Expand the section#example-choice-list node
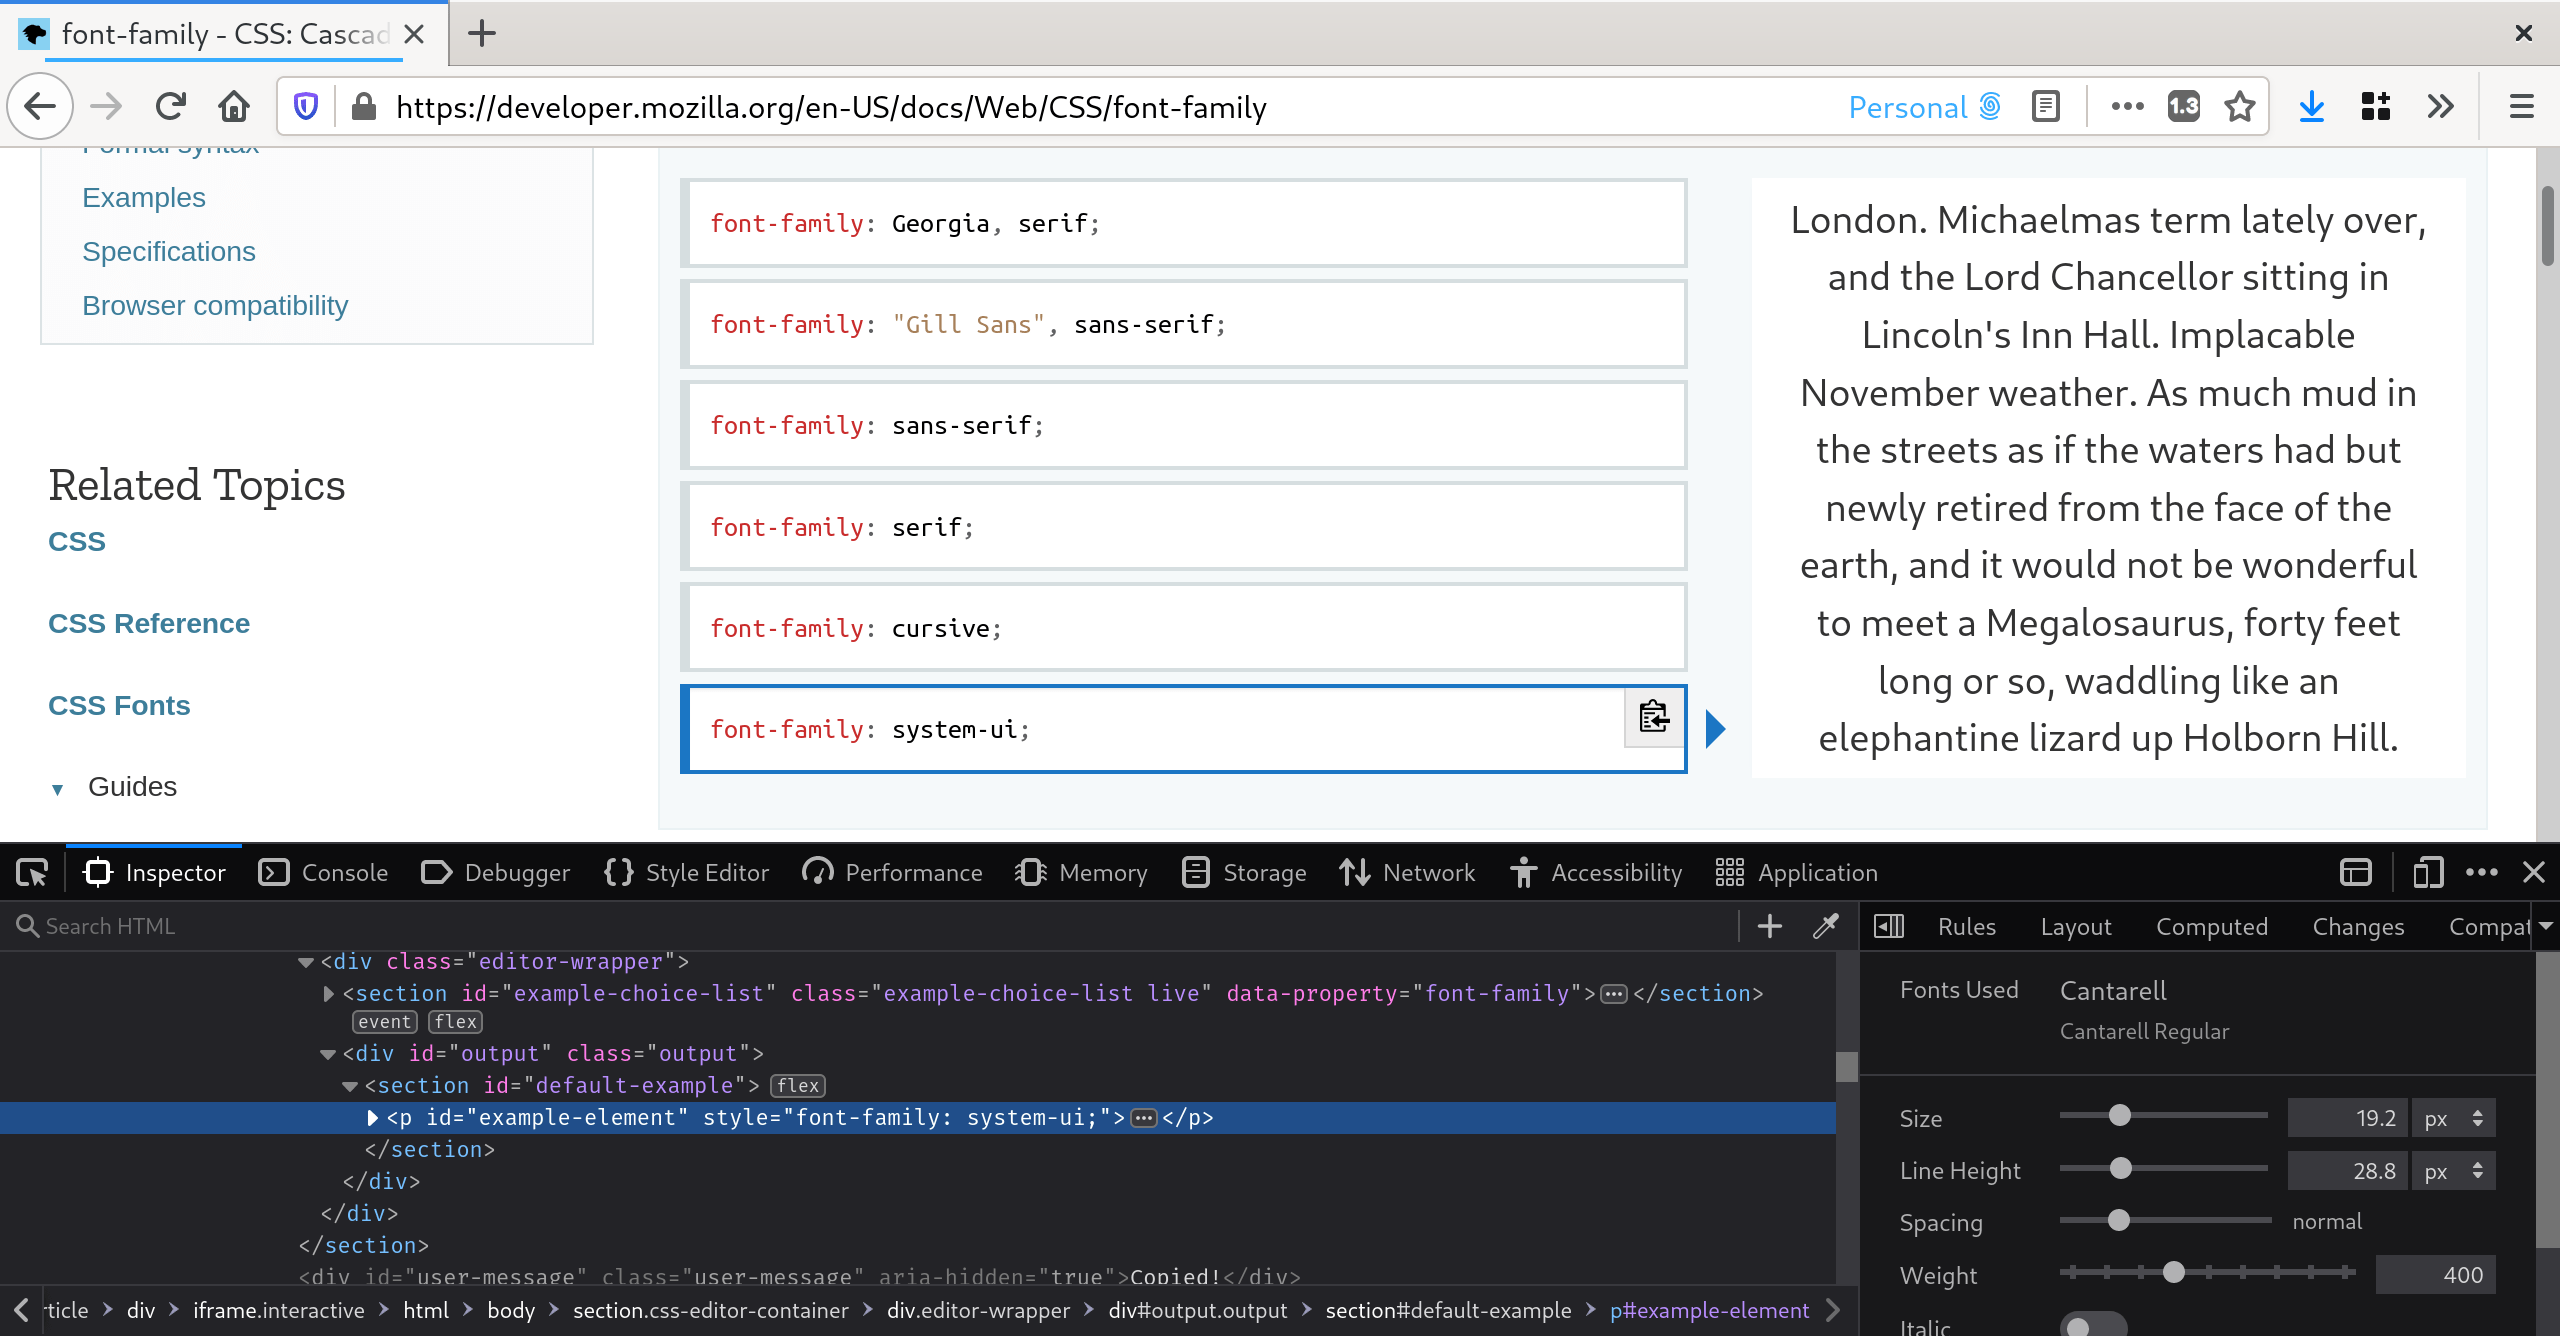The image size is (2560, 1336). (327, 993)
